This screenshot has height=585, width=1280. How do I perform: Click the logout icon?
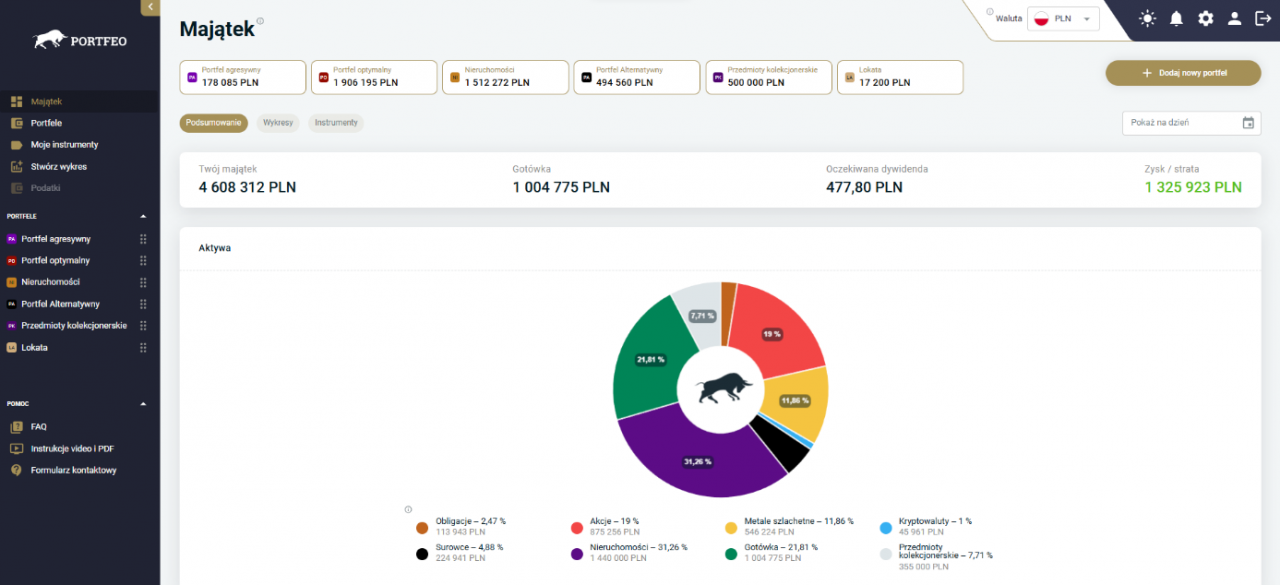[x=1262, y=18]
